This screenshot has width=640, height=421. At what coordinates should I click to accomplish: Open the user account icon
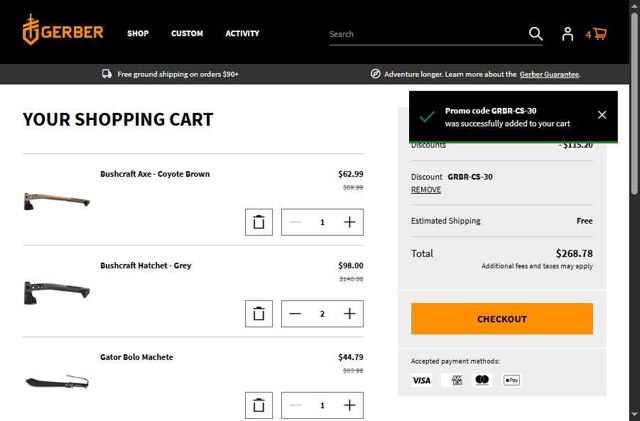pyautogui.click(x=567, y=34)
